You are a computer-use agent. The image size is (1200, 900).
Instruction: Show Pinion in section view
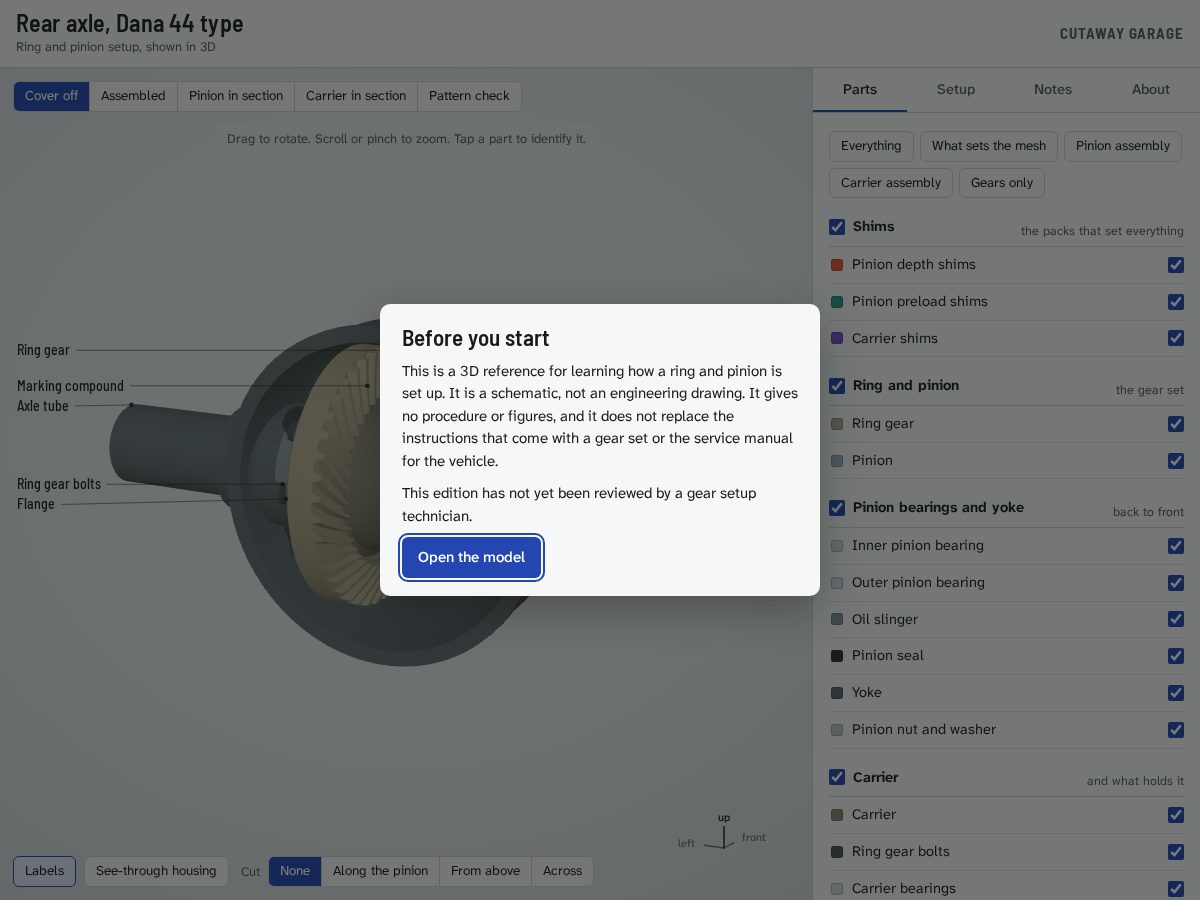click(x=236, y=96)
